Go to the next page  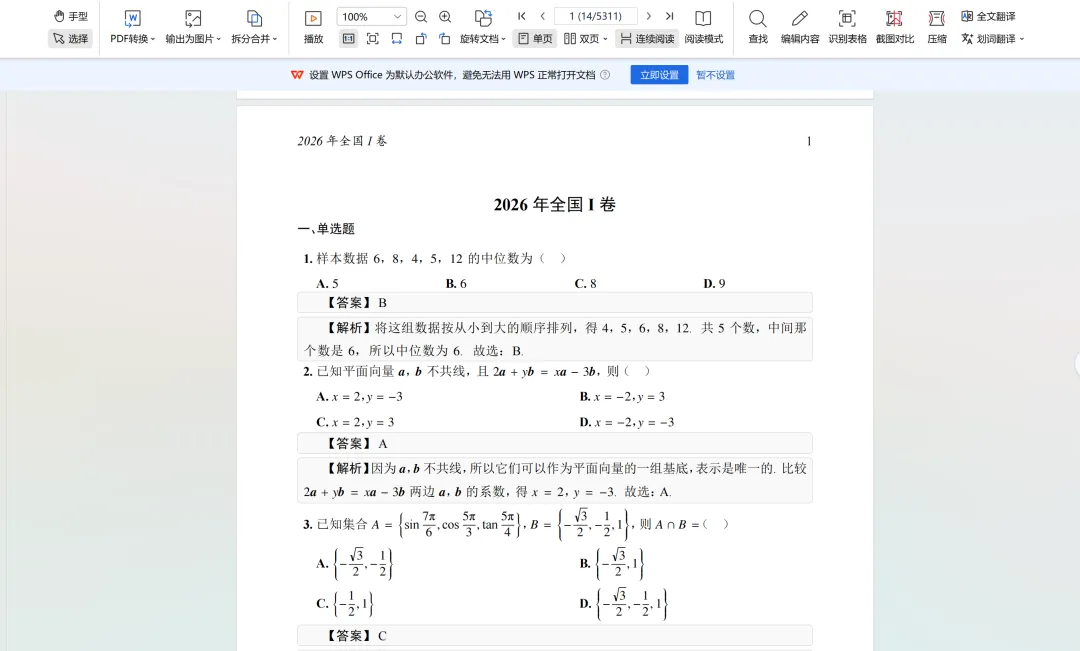(x=648, y=16)
